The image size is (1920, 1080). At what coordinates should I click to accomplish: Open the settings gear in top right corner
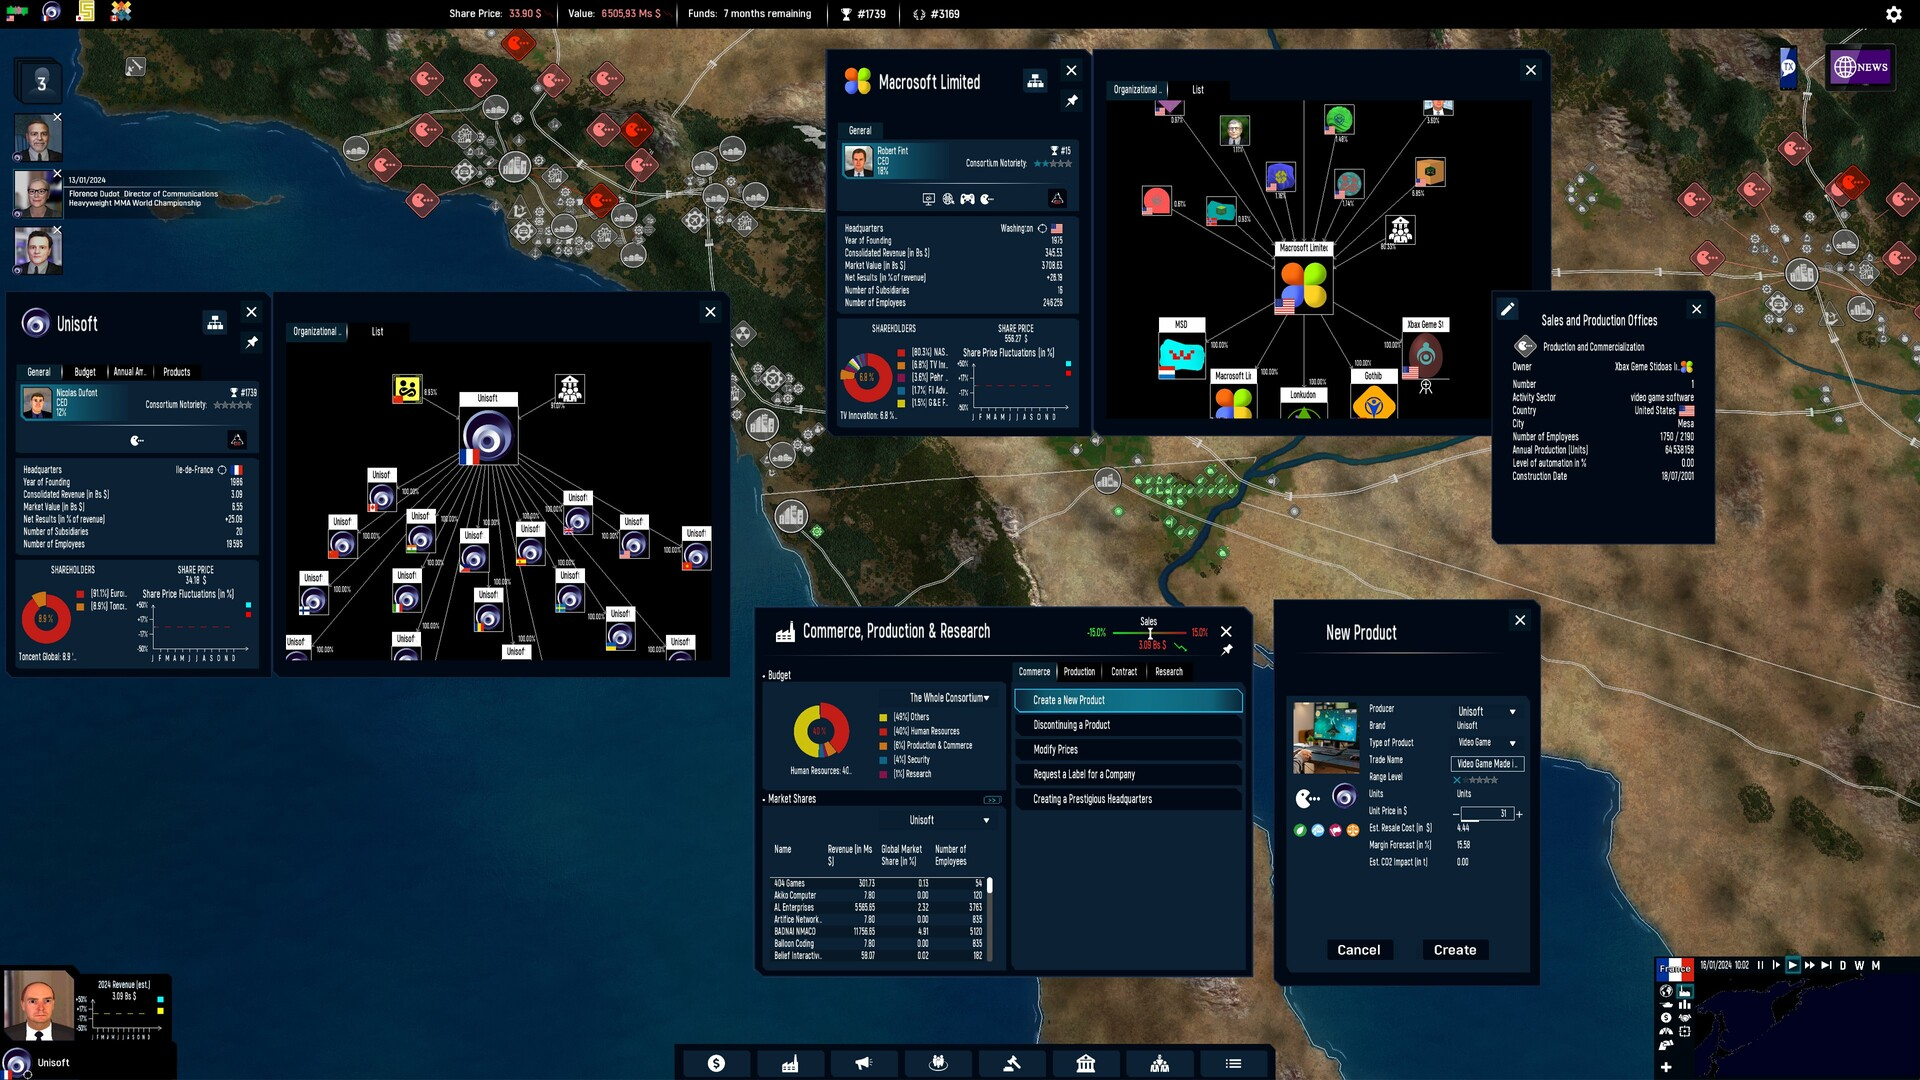pyautogui.click(x=1892, y=14)
